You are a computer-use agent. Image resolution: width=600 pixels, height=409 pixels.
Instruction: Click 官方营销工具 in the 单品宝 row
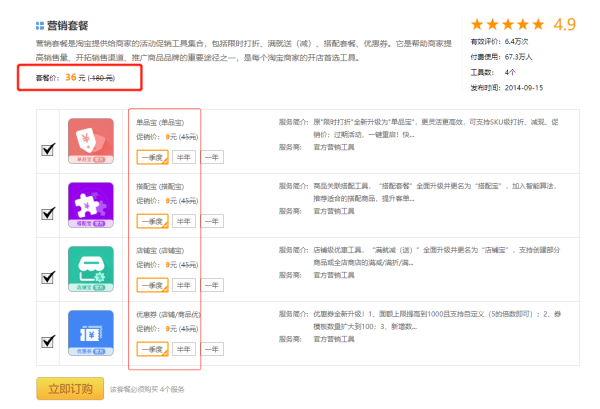334,147
